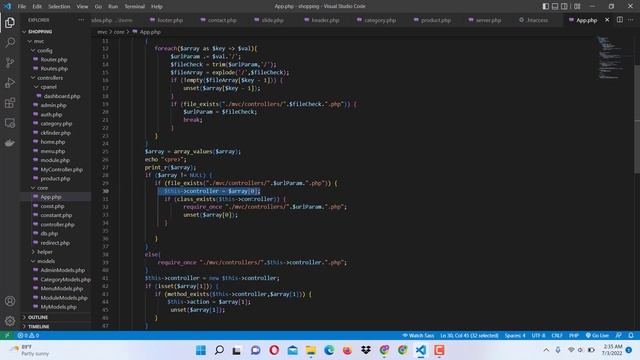Open the Search view in activity bar
The height and width of the screenshot is (360, 640).
pyautogui.click(x=10, y=42)
